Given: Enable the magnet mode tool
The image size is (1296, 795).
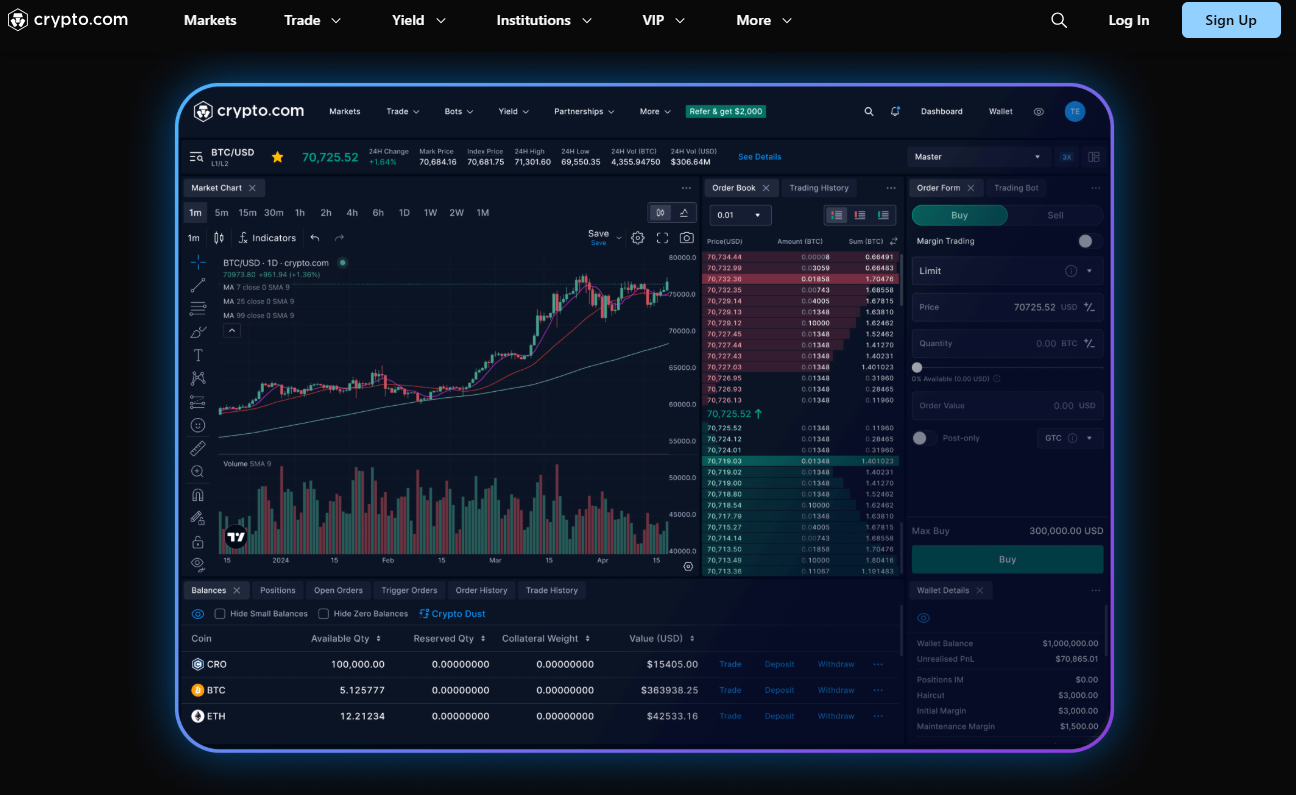Looking at the screenshot, I should 198,495.
